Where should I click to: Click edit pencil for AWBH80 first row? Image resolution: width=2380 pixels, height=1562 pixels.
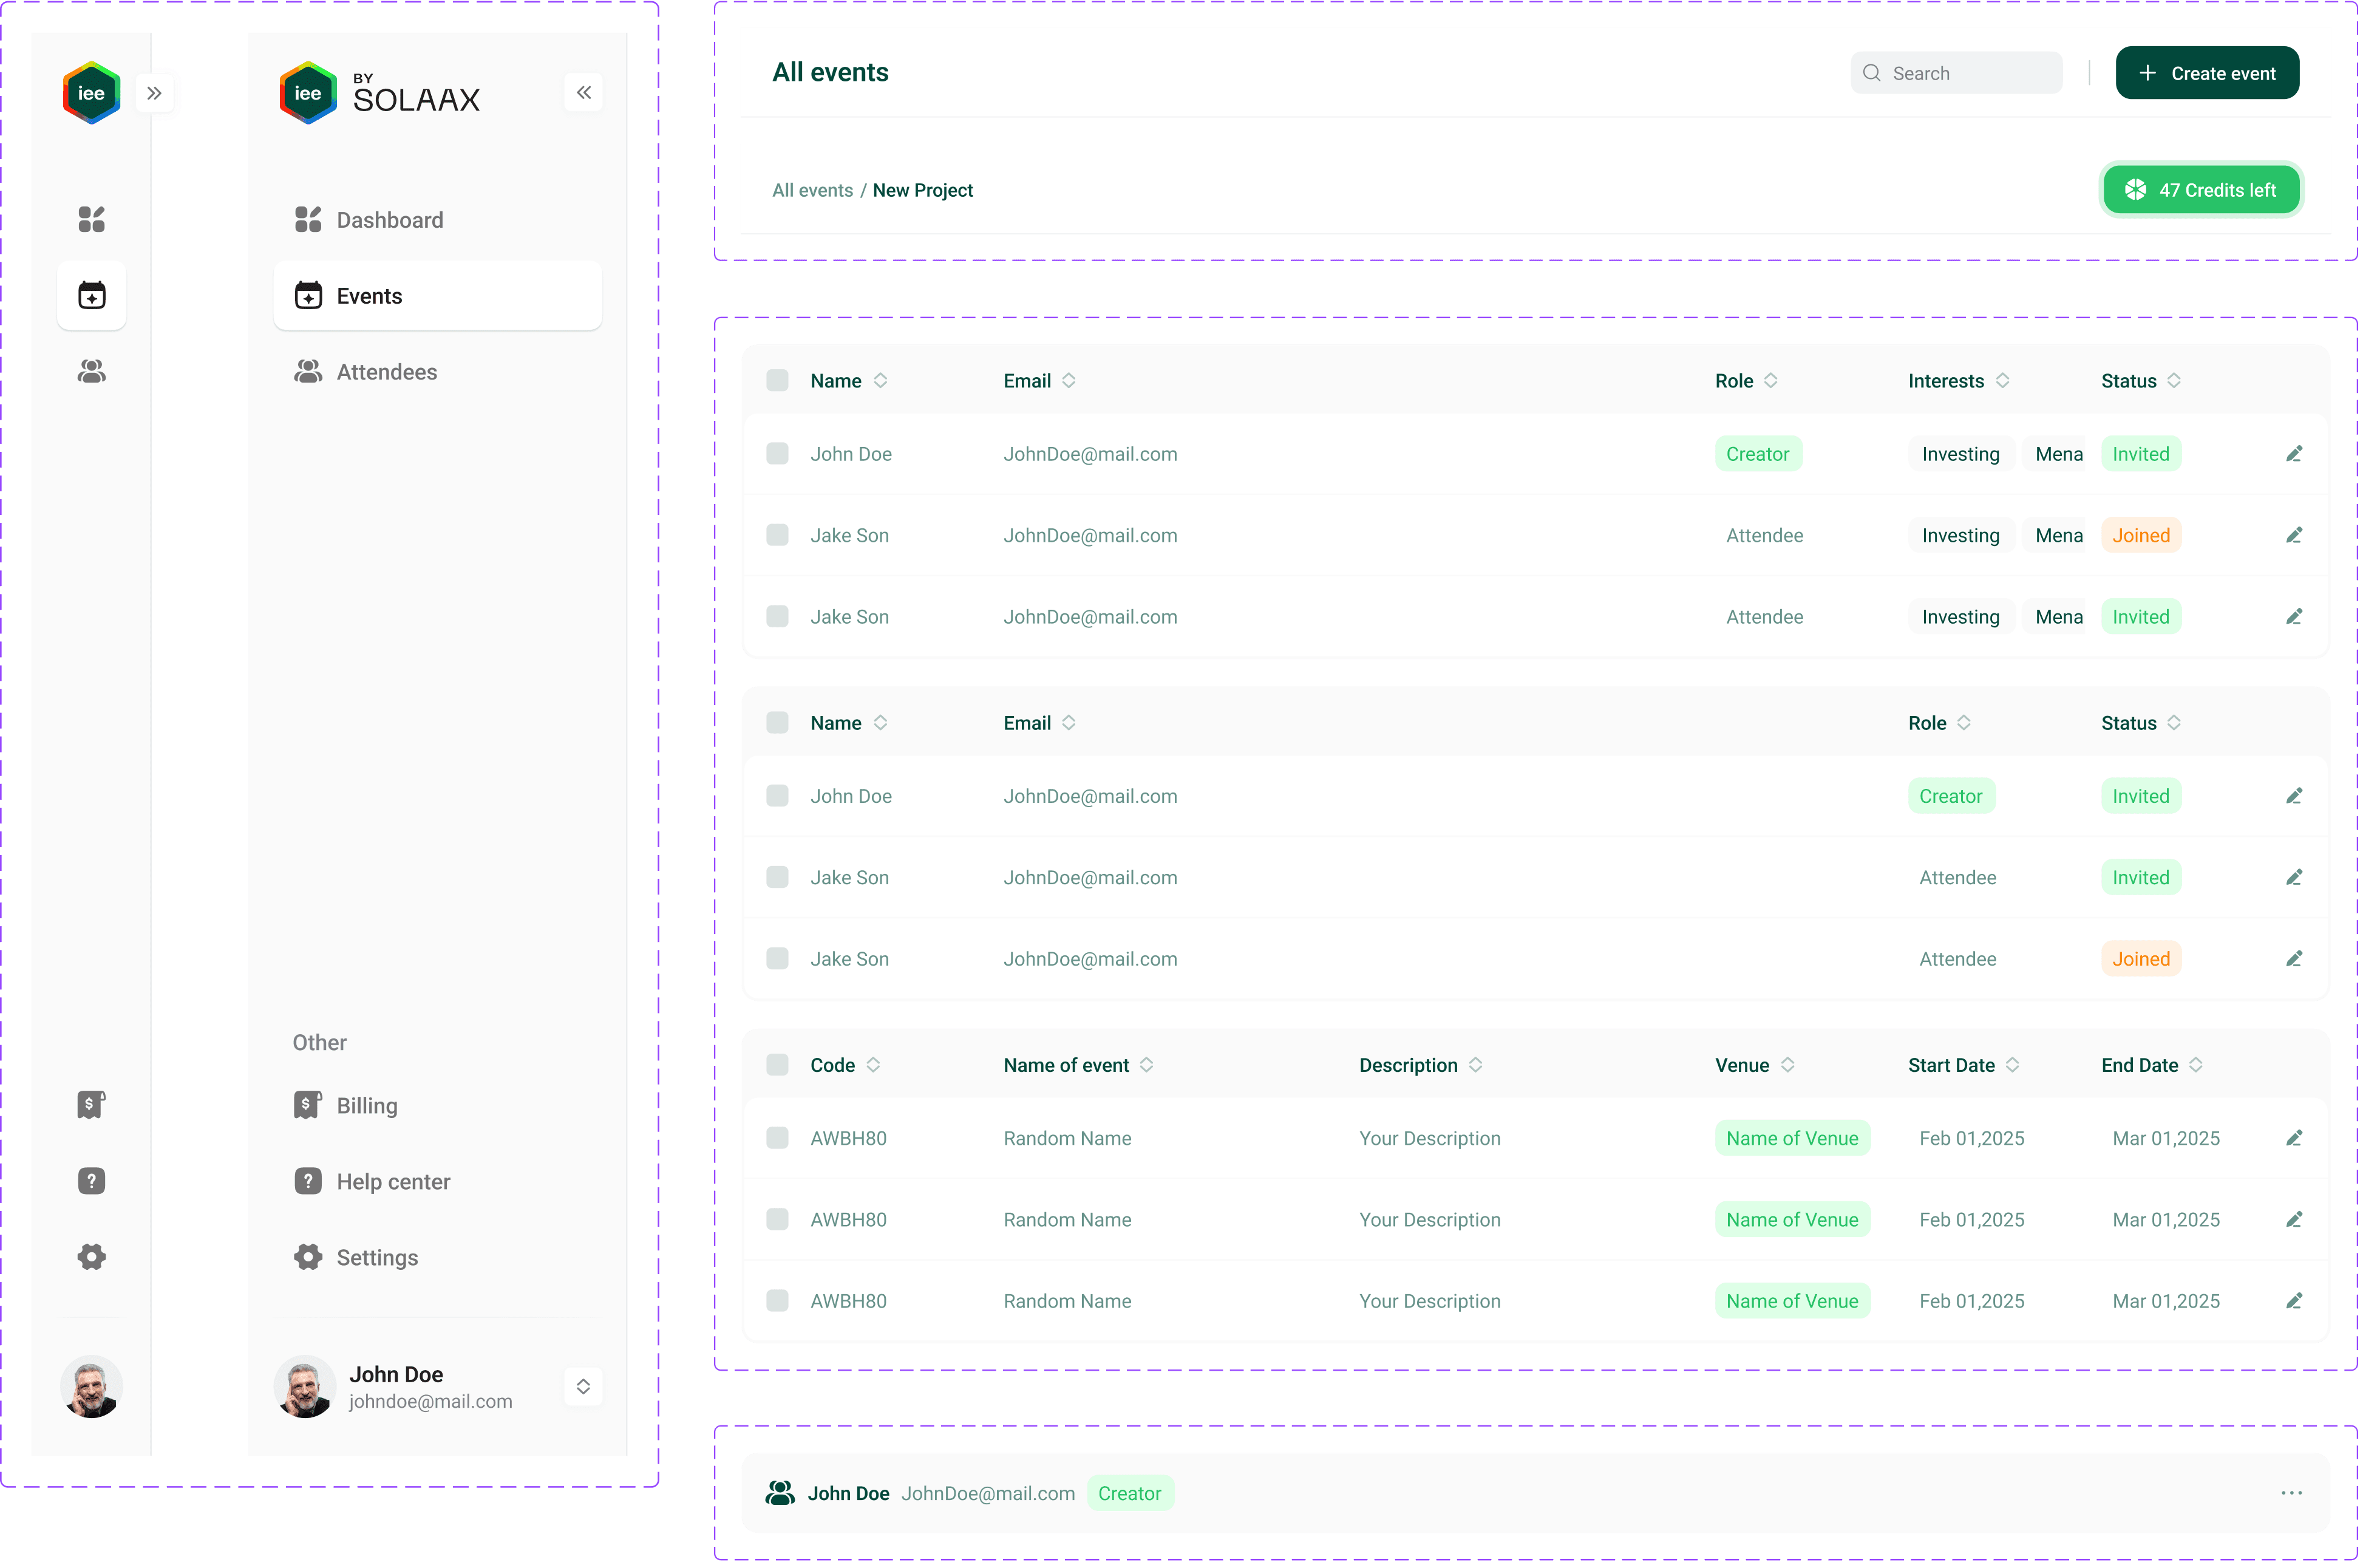tap(2294, 1138)
